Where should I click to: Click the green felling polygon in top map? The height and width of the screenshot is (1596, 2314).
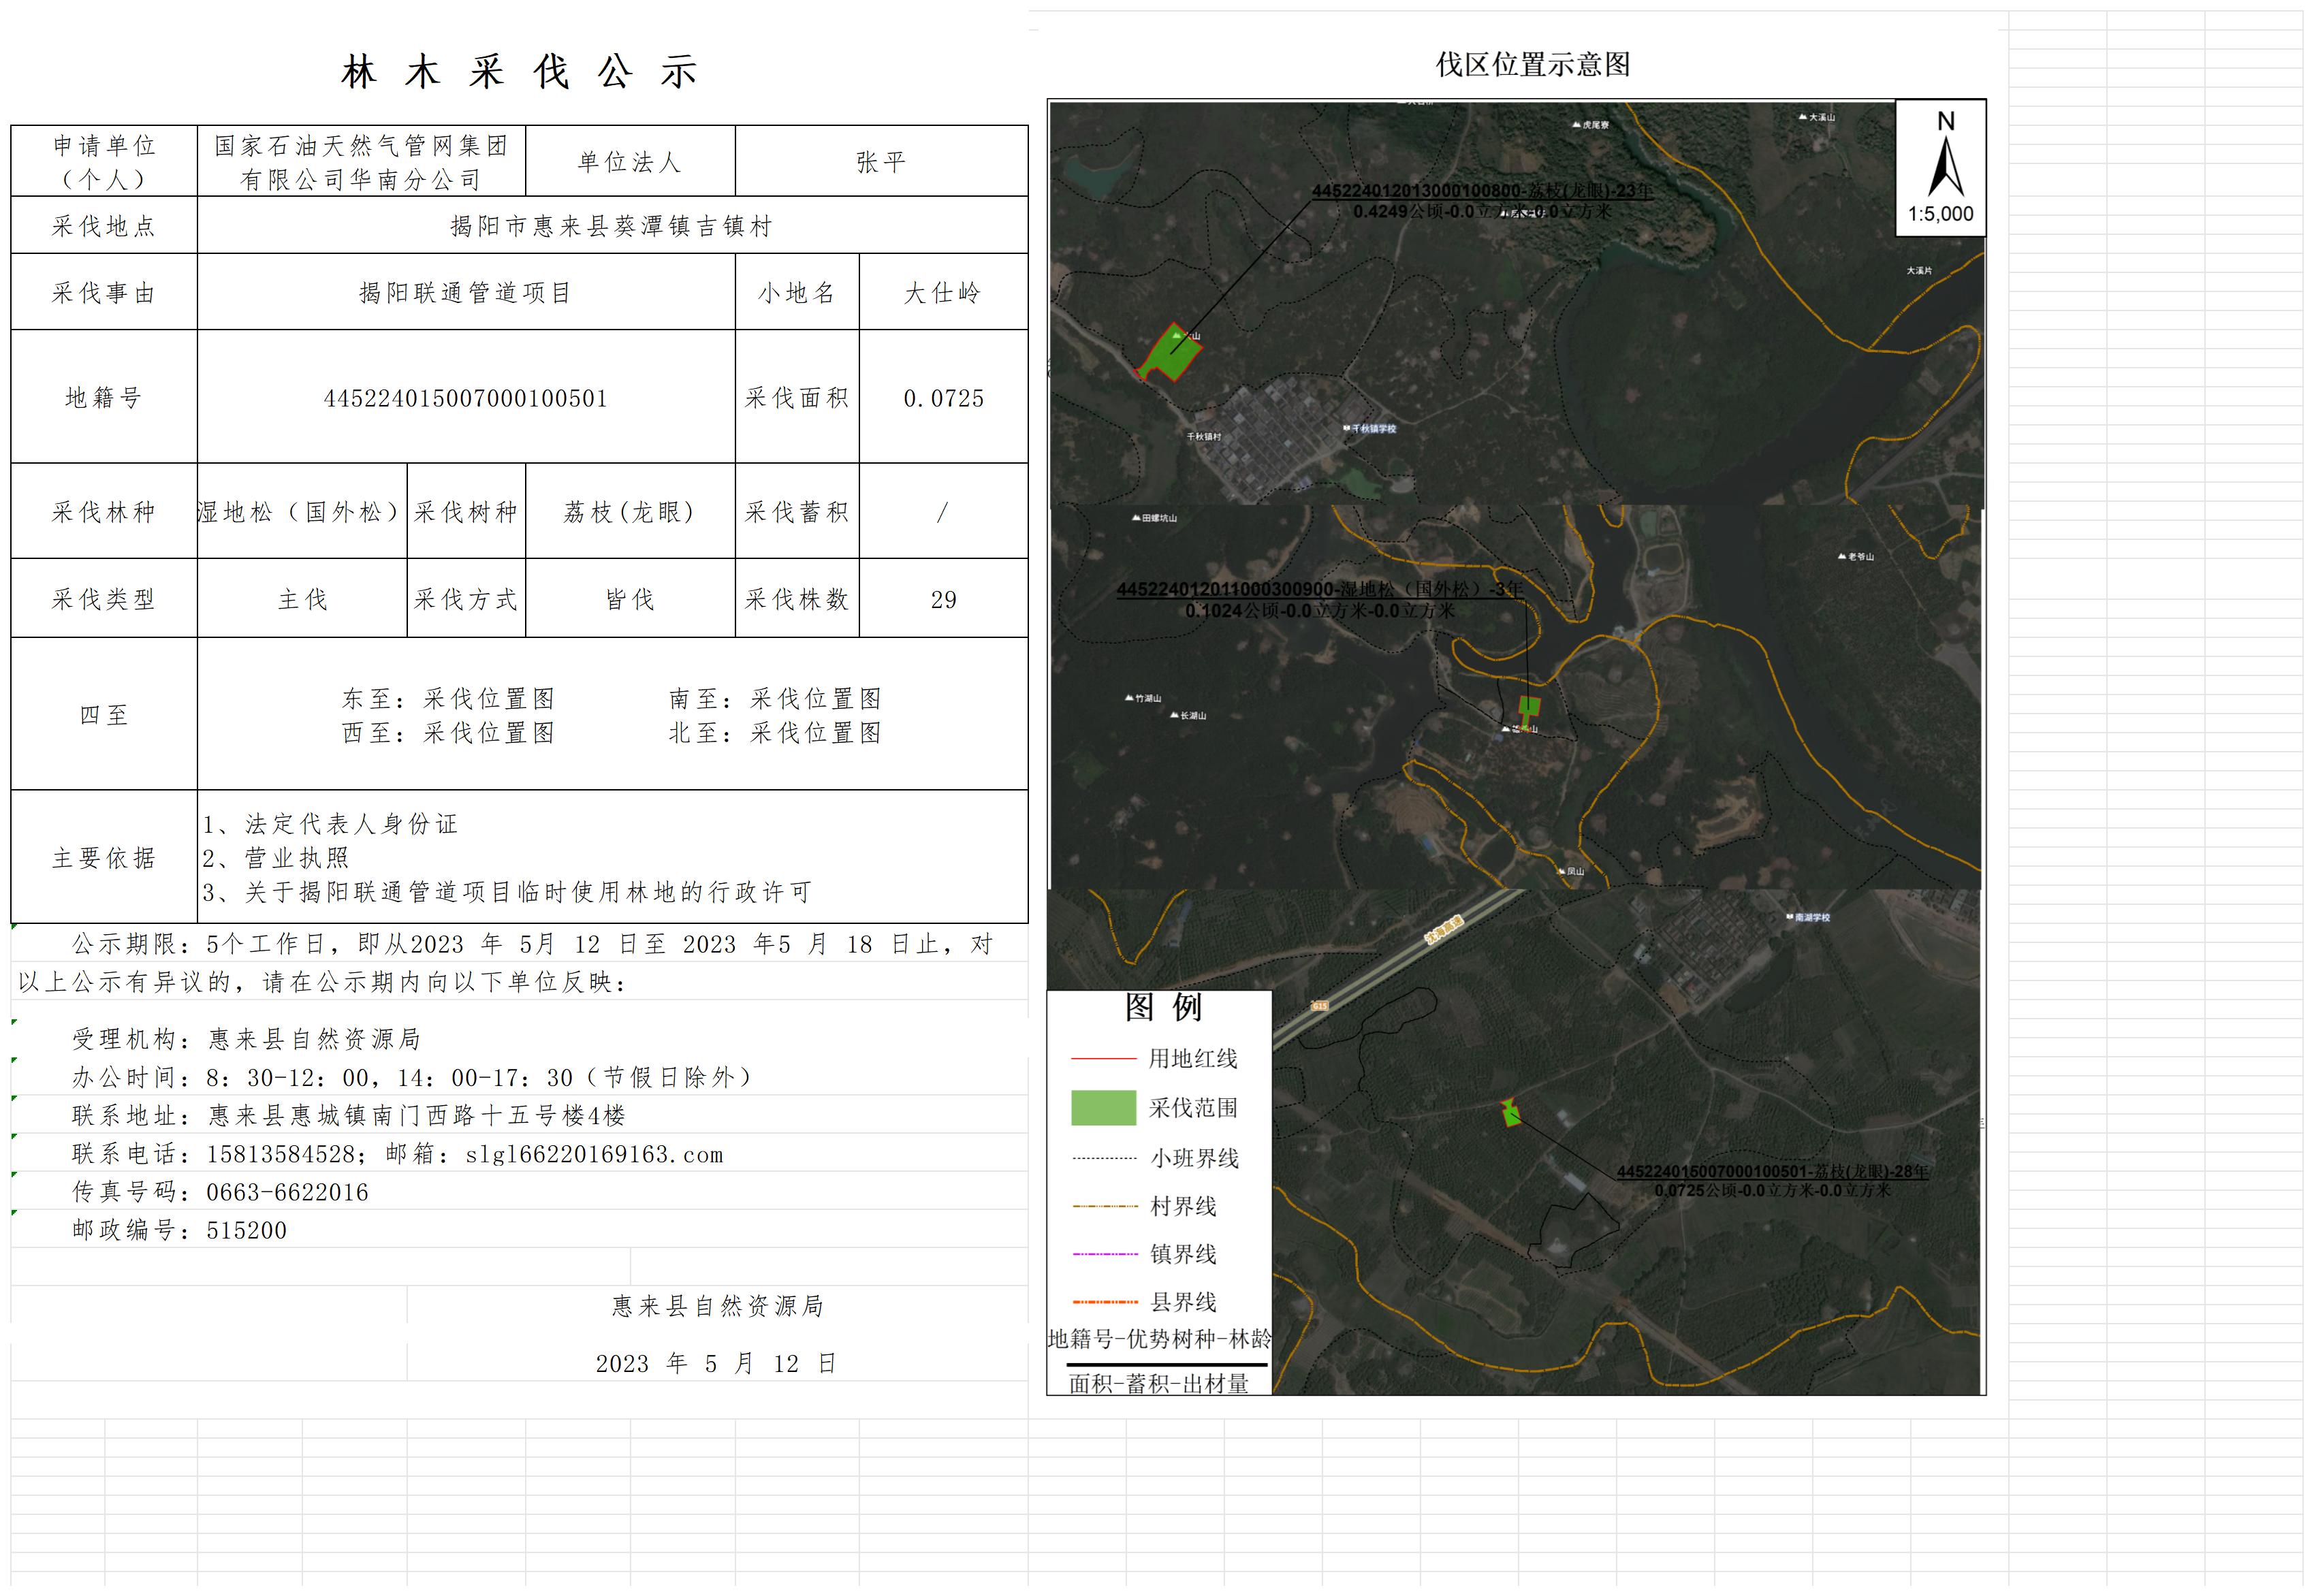[x=1172, y=354]
